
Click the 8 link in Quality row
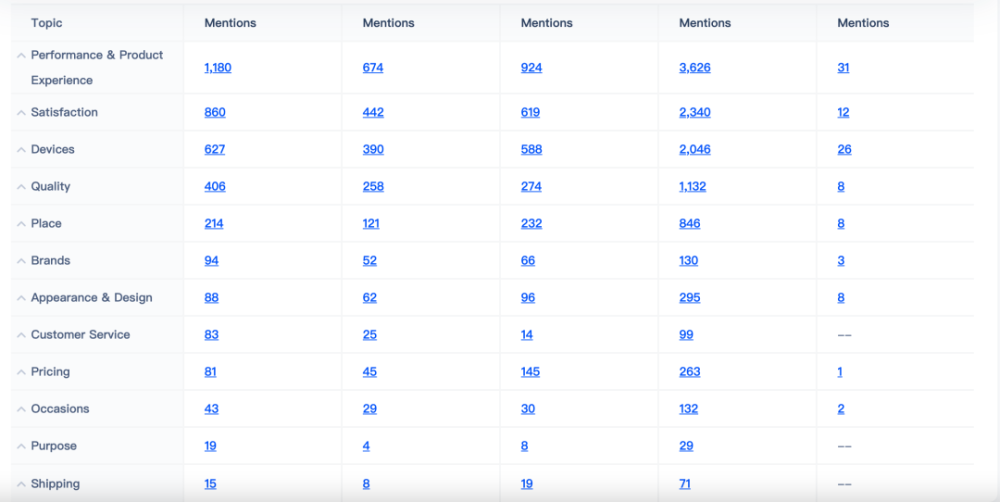pos(841,186)
